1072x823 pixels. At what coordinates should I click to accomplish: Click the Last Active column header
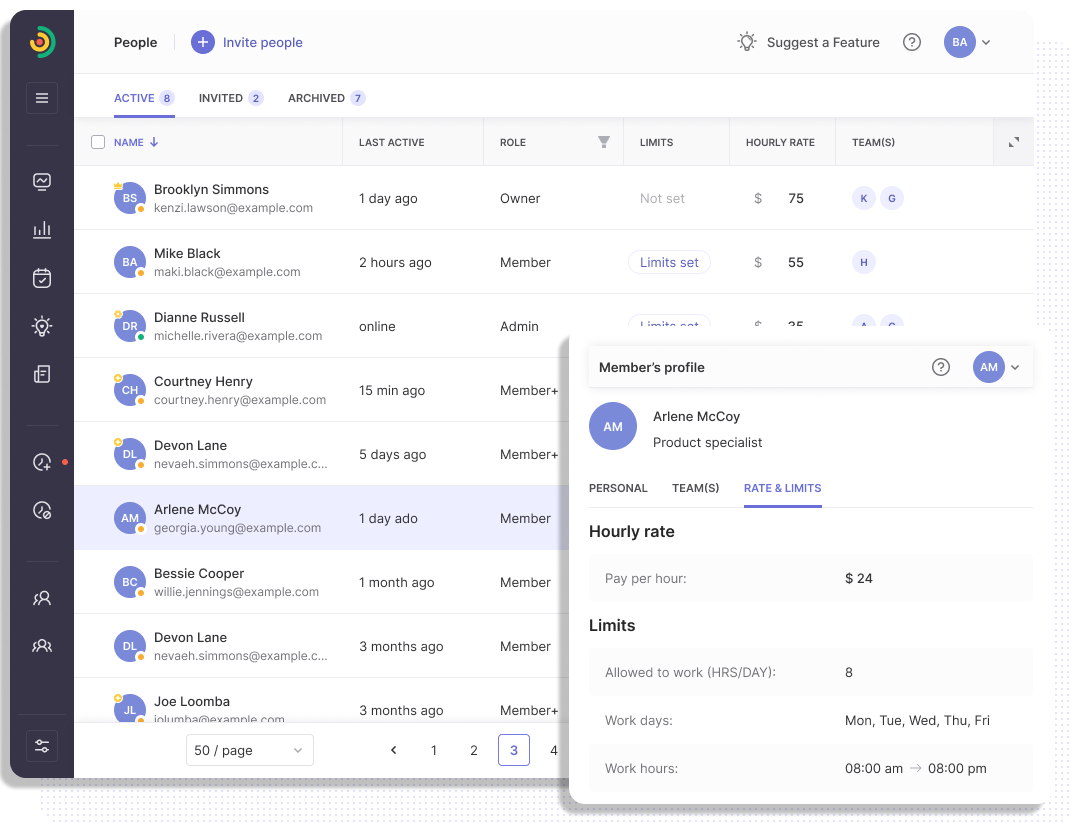tap(392, 142)
